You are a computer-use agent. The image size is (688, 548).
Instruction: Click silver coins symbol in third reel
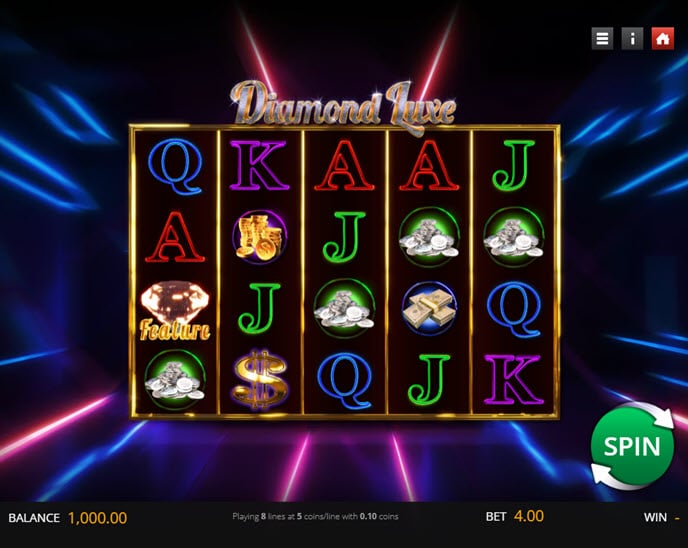[x=344, y=308]
